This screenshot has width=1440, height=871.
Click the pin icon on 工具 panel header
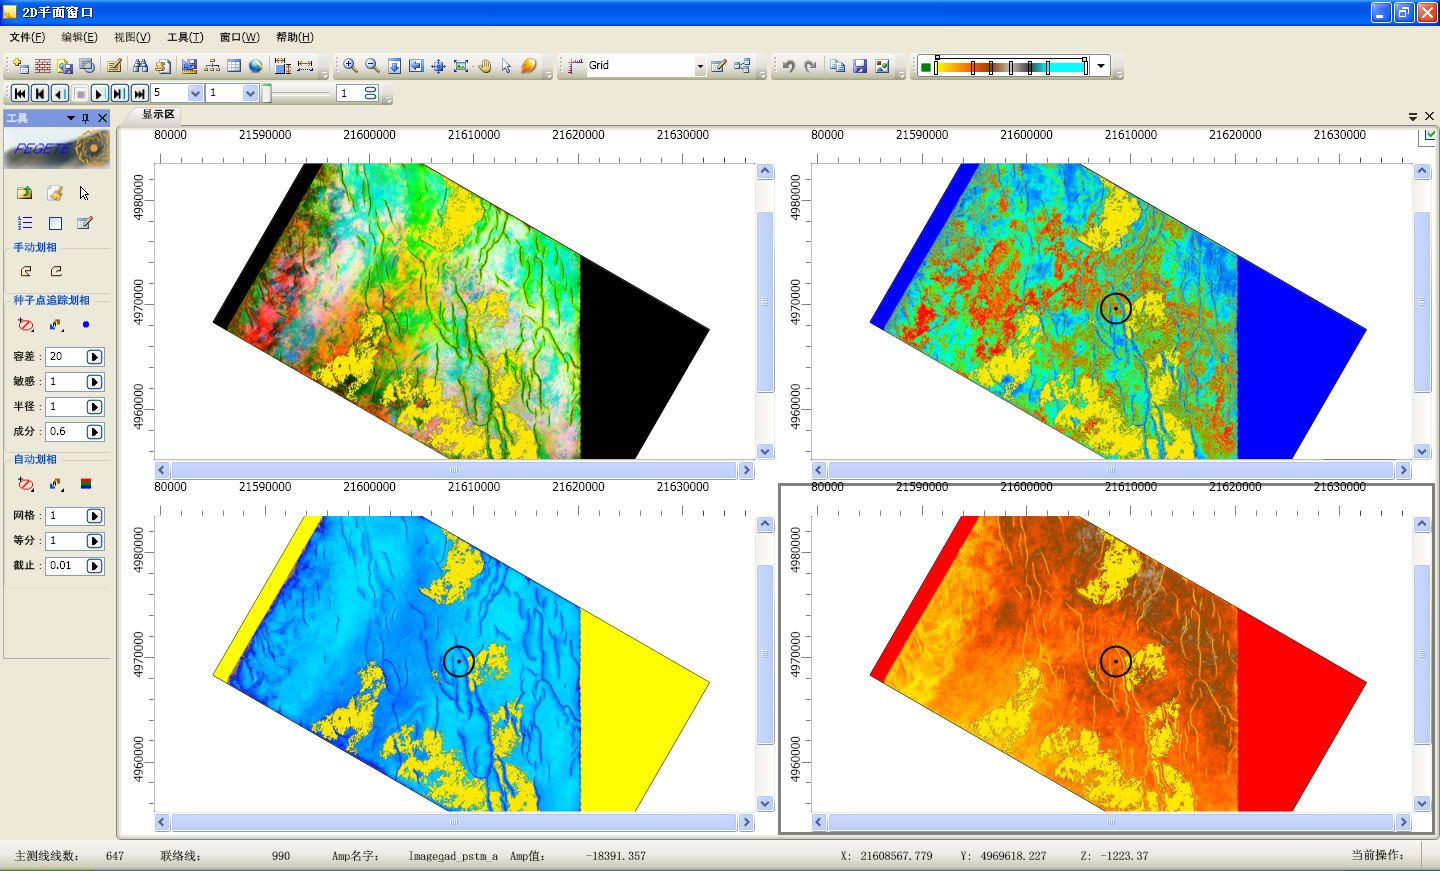86,118
